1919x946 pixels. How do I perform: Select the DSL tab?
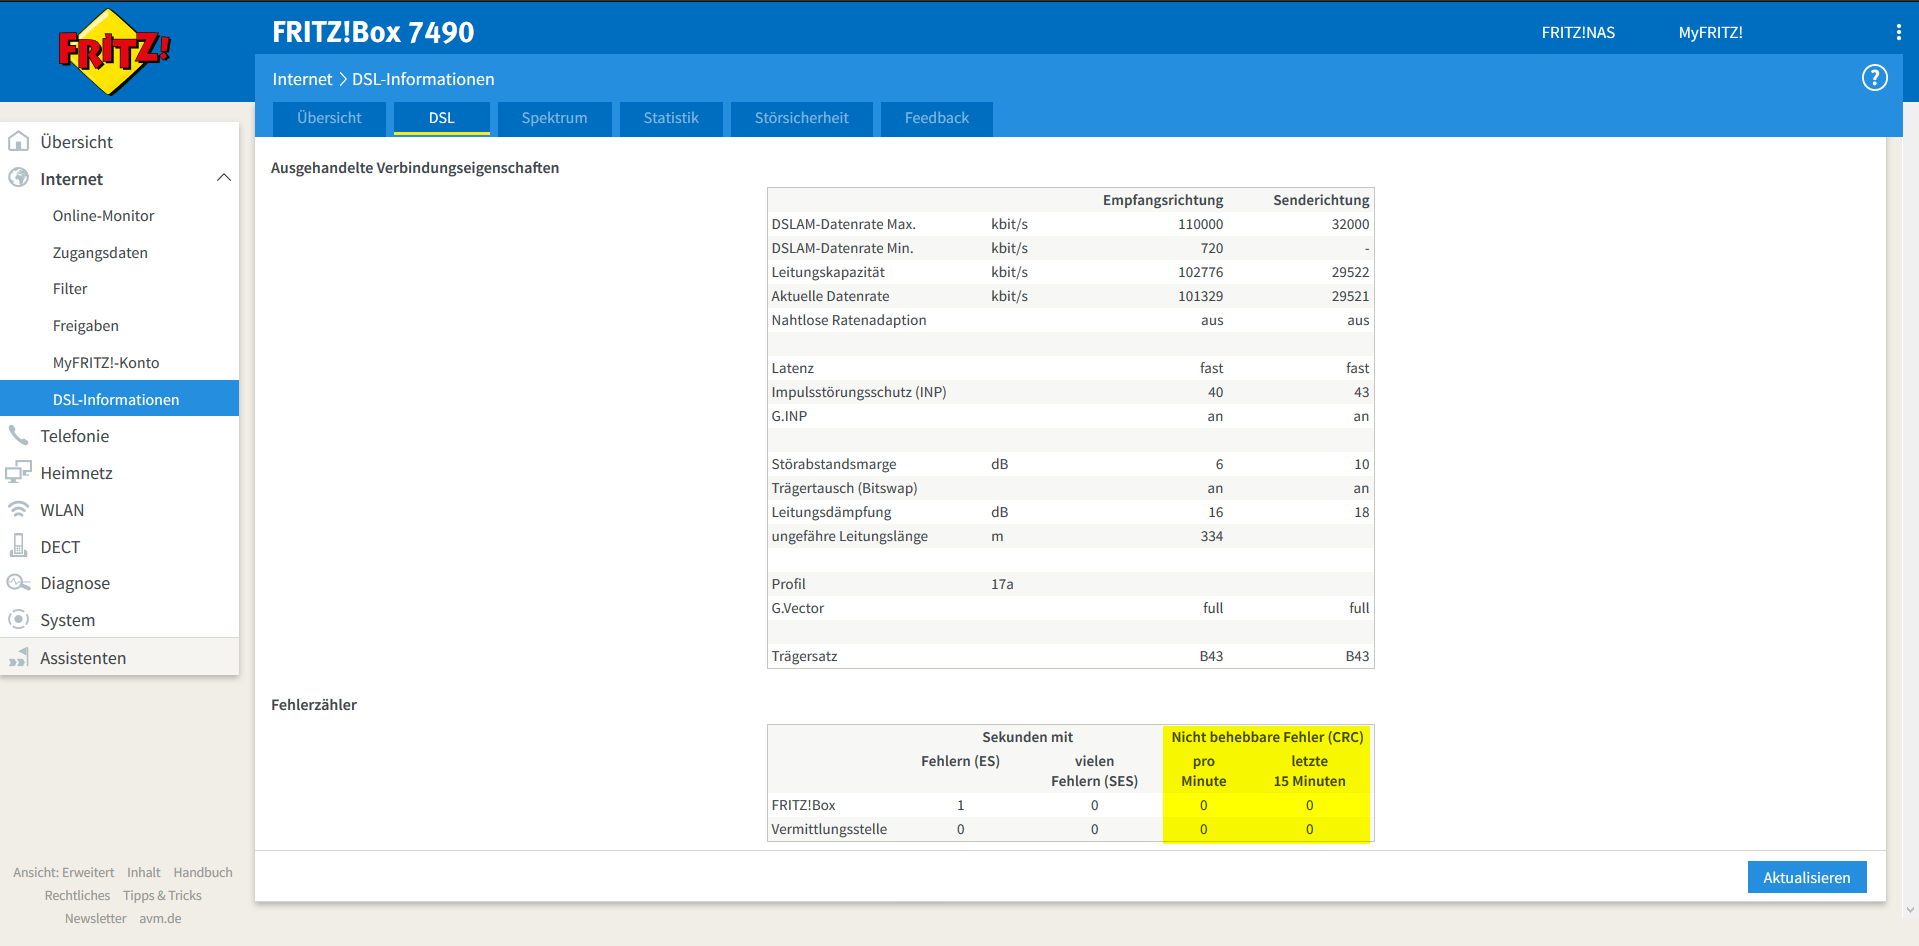(442, 118)
